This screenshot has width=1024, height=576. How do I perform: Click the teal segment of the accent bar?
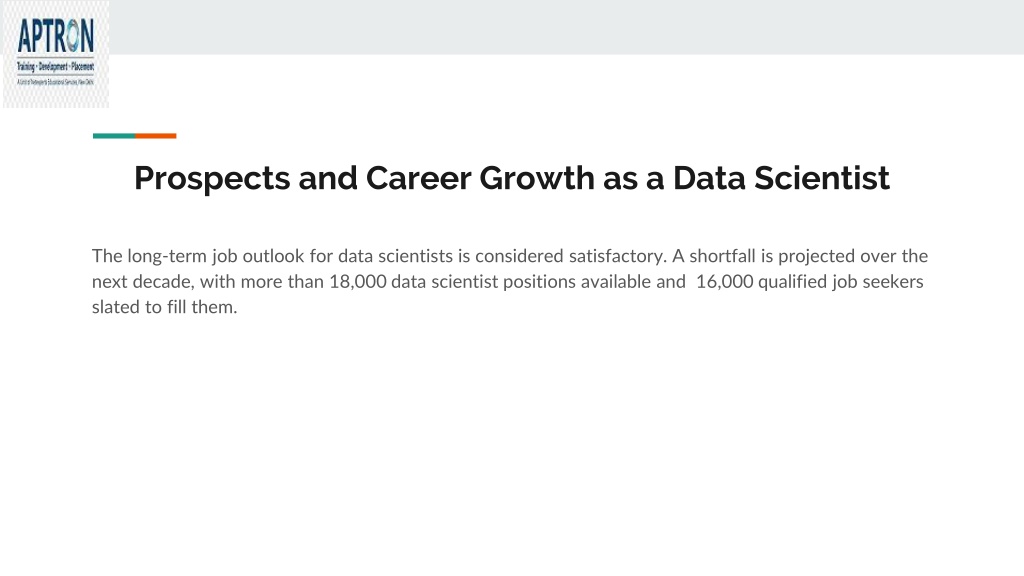click(x=114, y=136)
